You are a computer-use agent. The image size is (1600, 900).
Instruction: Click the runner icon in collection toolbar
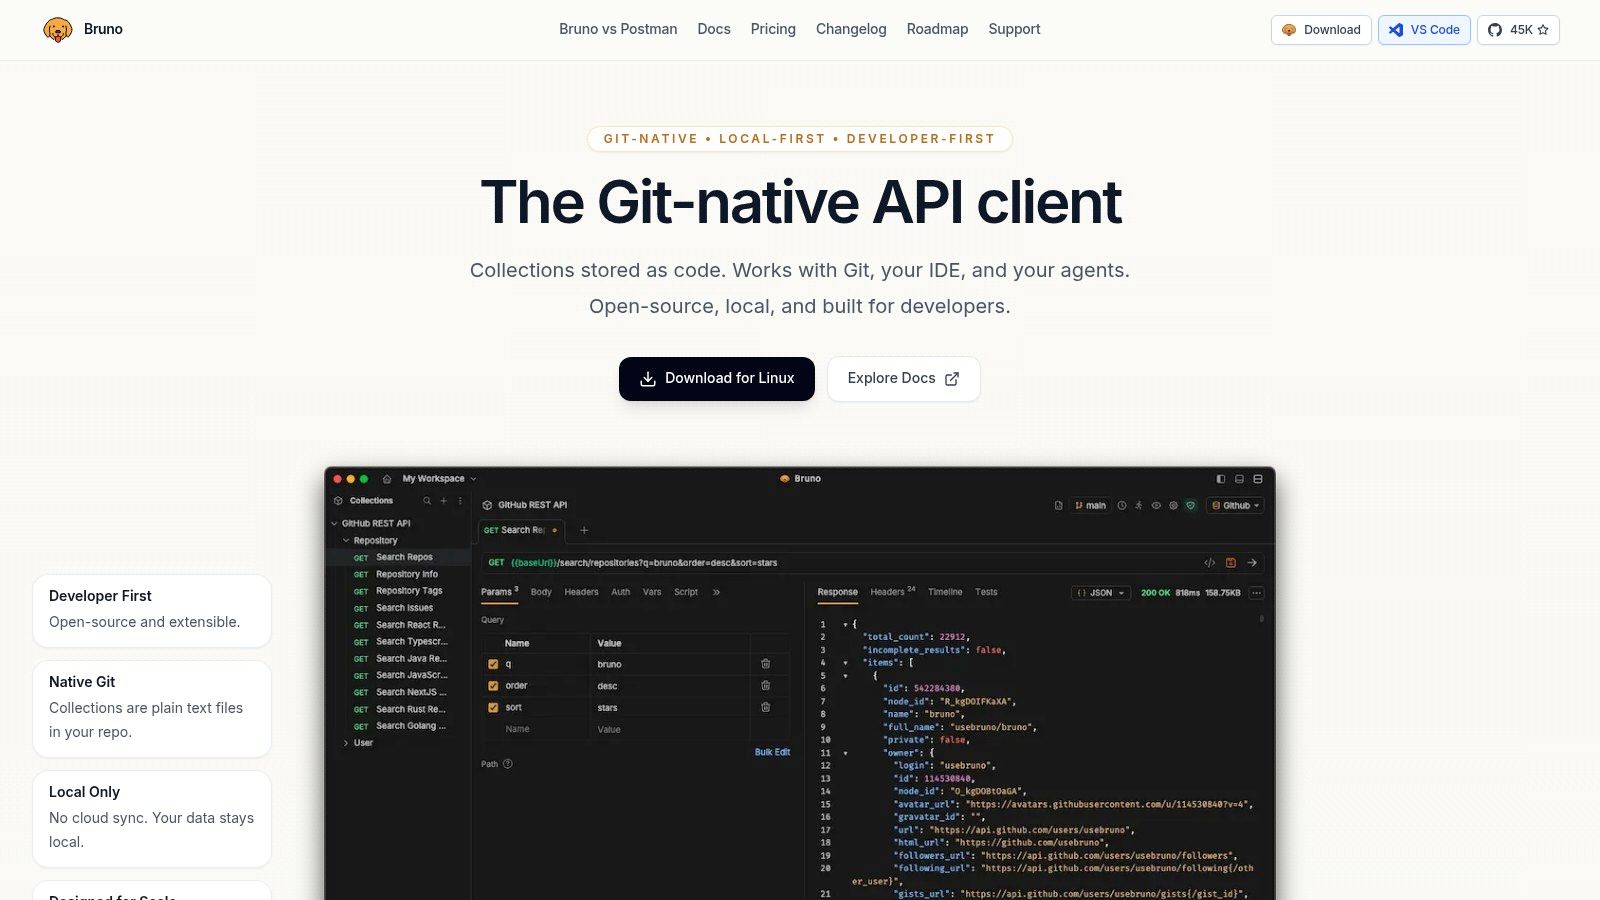tap(1139, 506)
